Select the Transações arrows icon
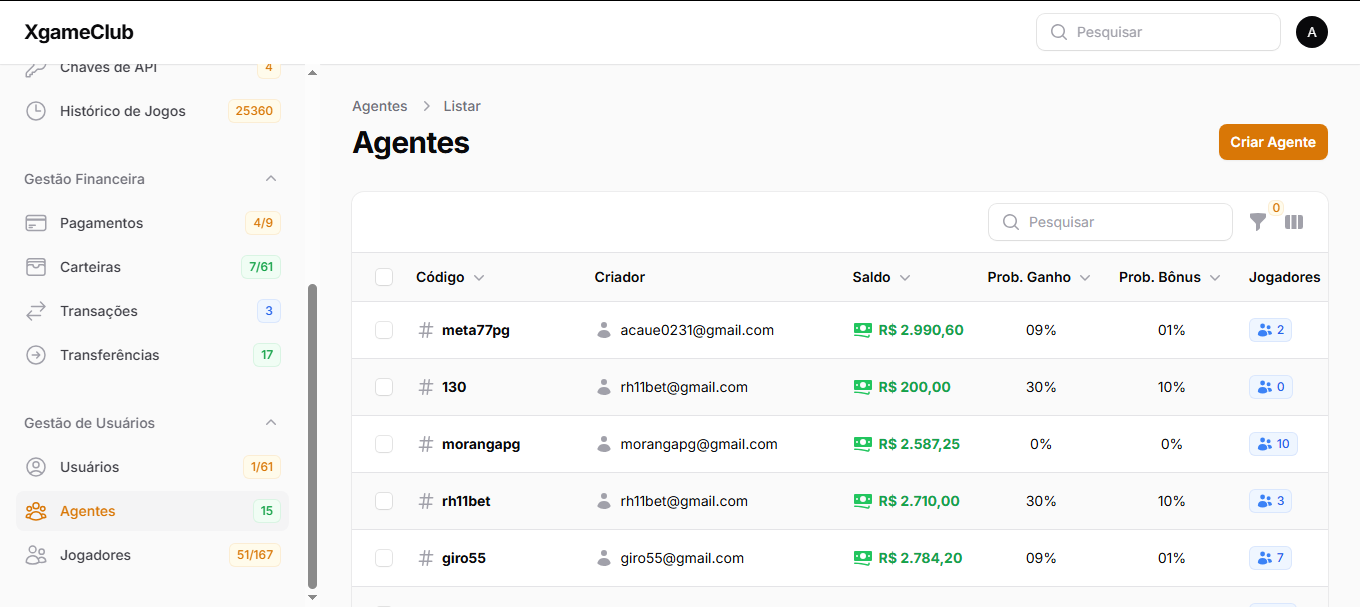The height and width of the screenshot is (607, 1360). 36,310
